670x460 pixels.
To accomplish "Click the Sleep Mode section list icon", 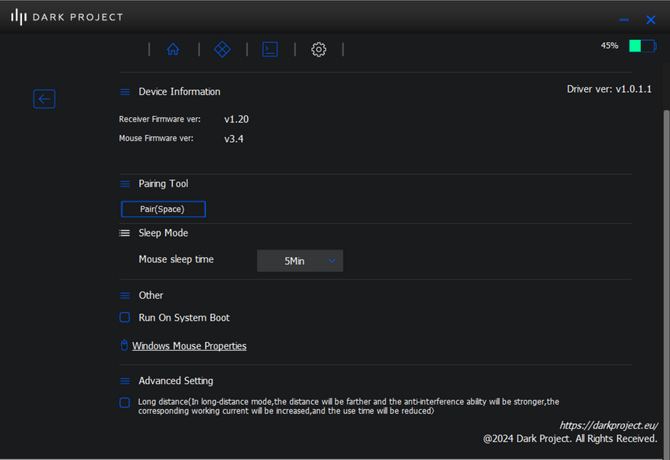I will (124, 233).
